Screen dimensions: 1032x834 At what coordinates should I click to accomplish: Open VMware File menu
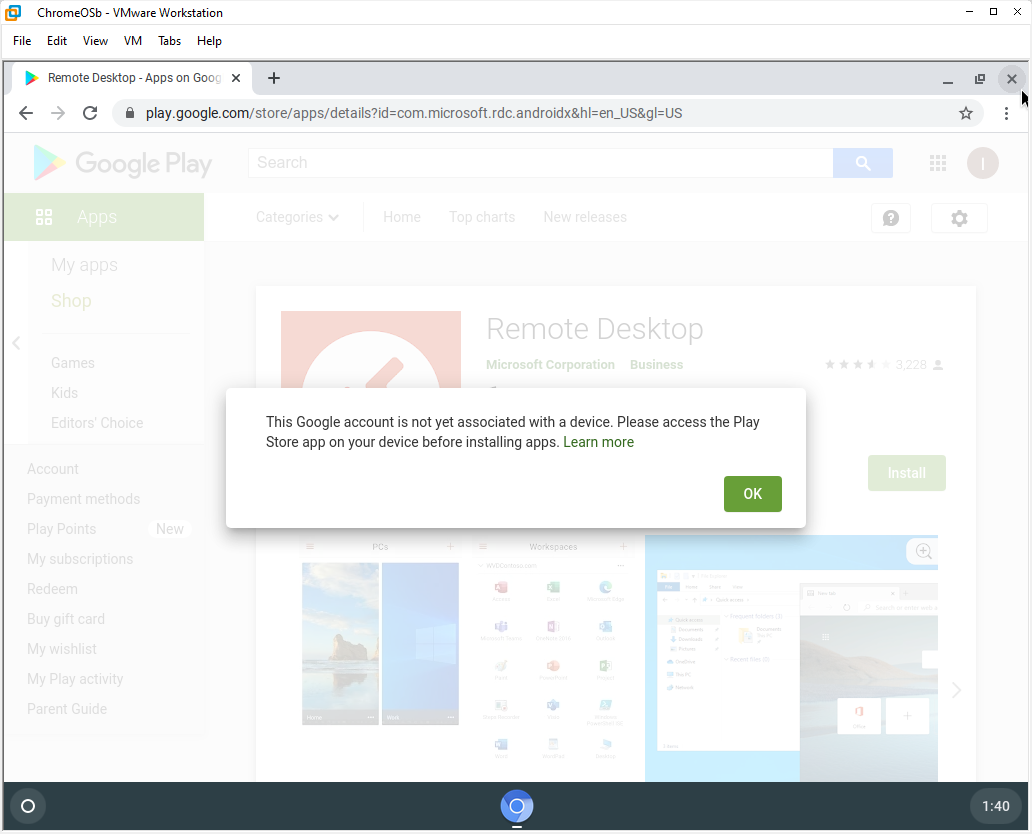point(22,41)
